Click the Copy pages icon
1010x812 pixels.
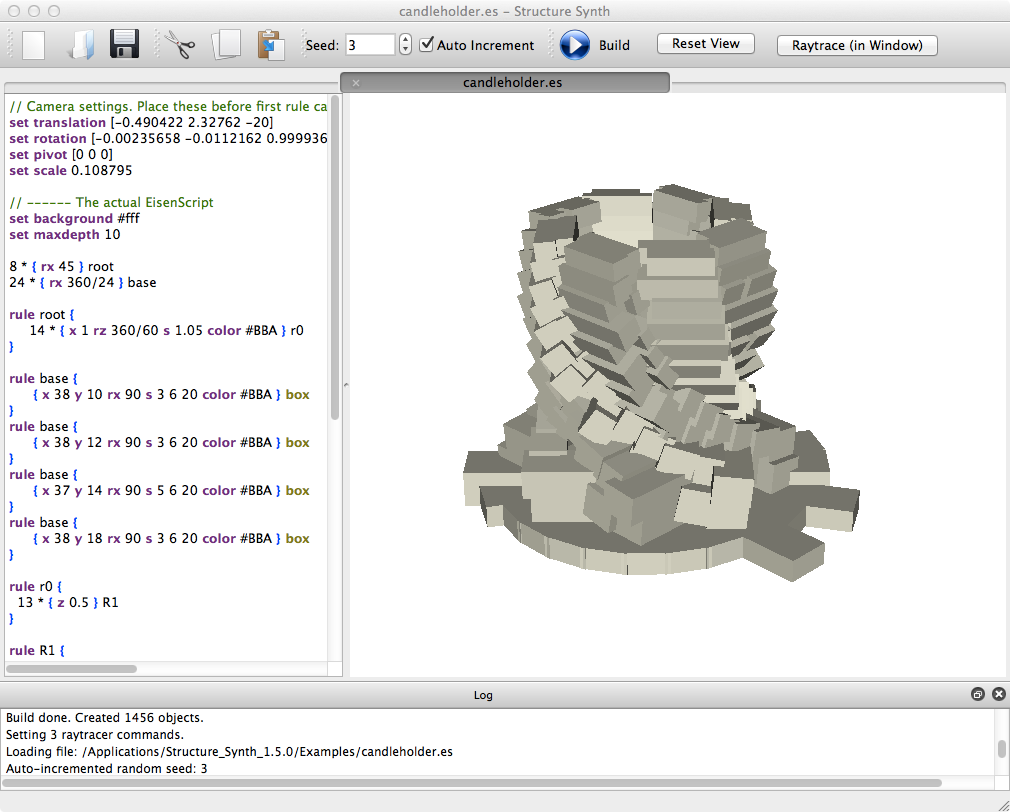point(226,45)
